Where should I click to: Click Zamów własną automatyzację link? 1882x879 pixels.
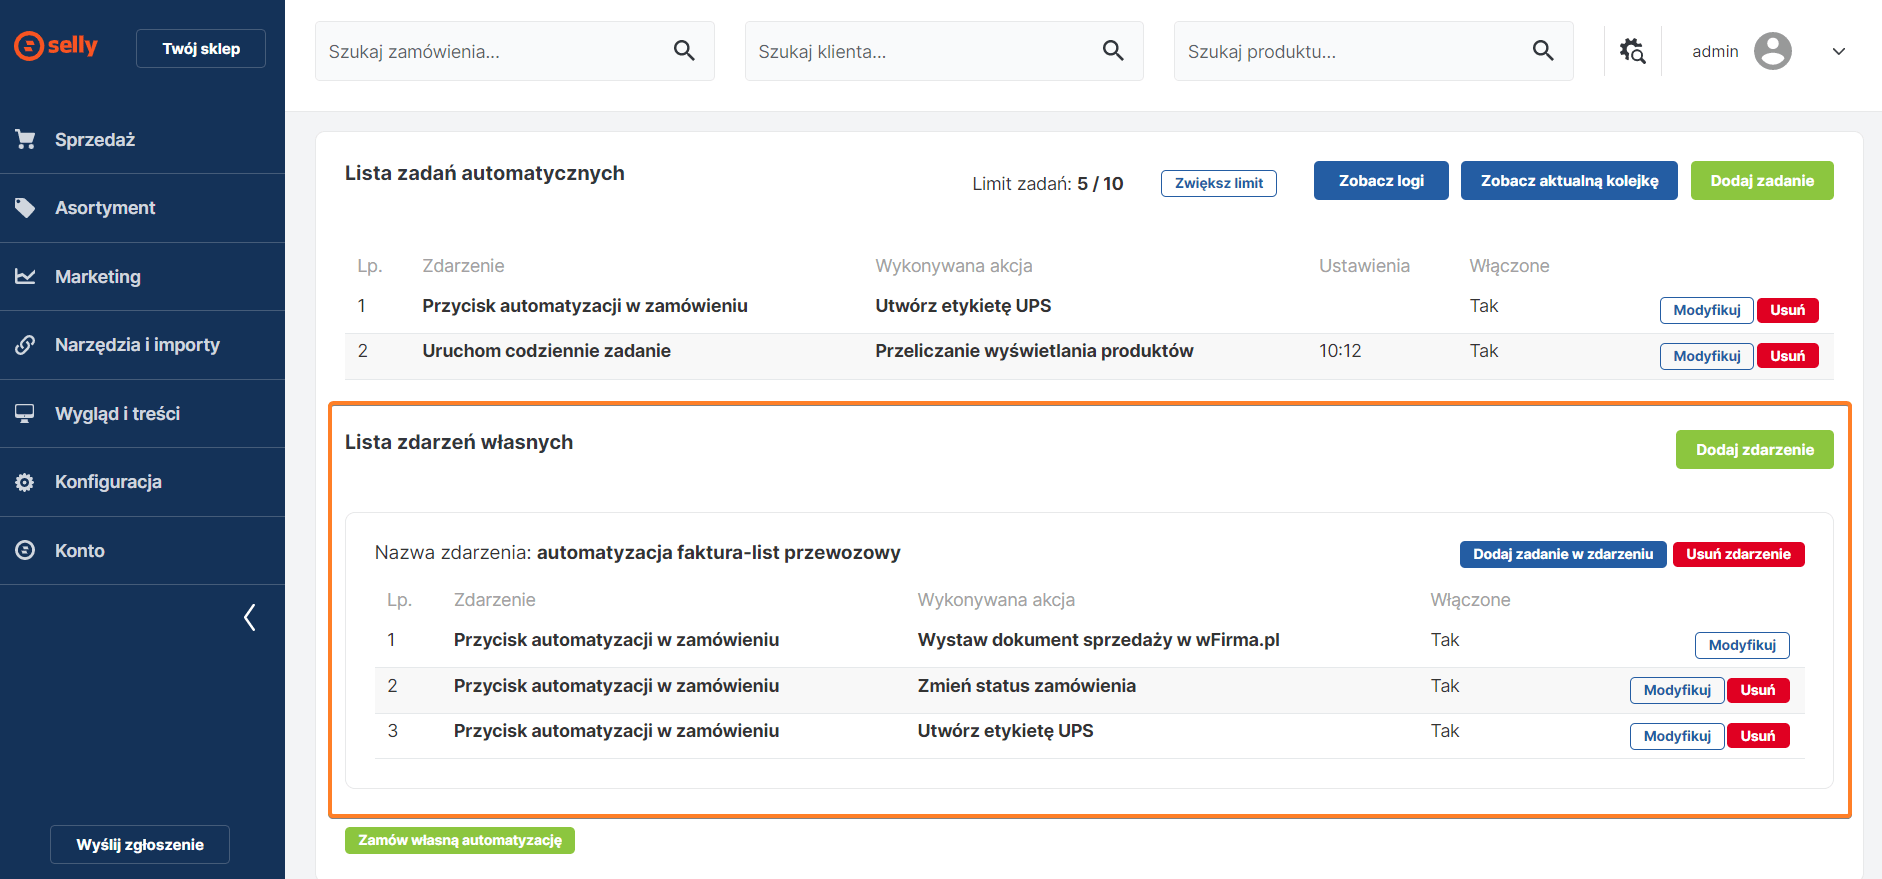click(x=459, y=840)
